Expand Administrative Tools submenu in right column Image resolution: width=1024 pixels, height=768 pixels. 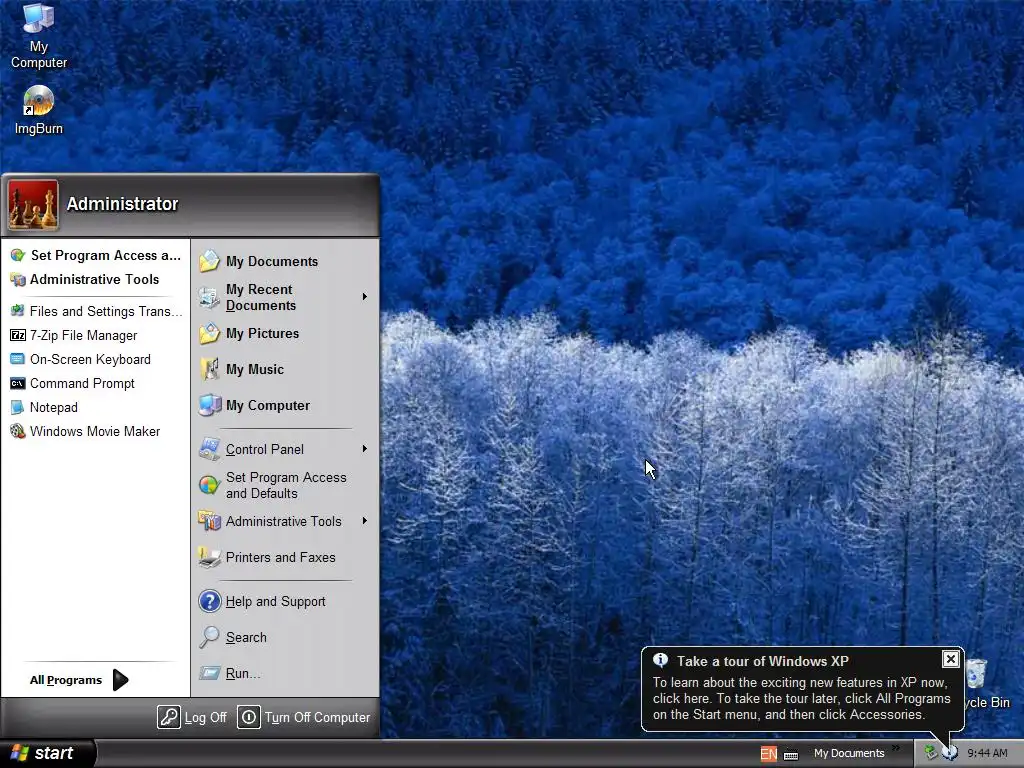click(364, 520)
